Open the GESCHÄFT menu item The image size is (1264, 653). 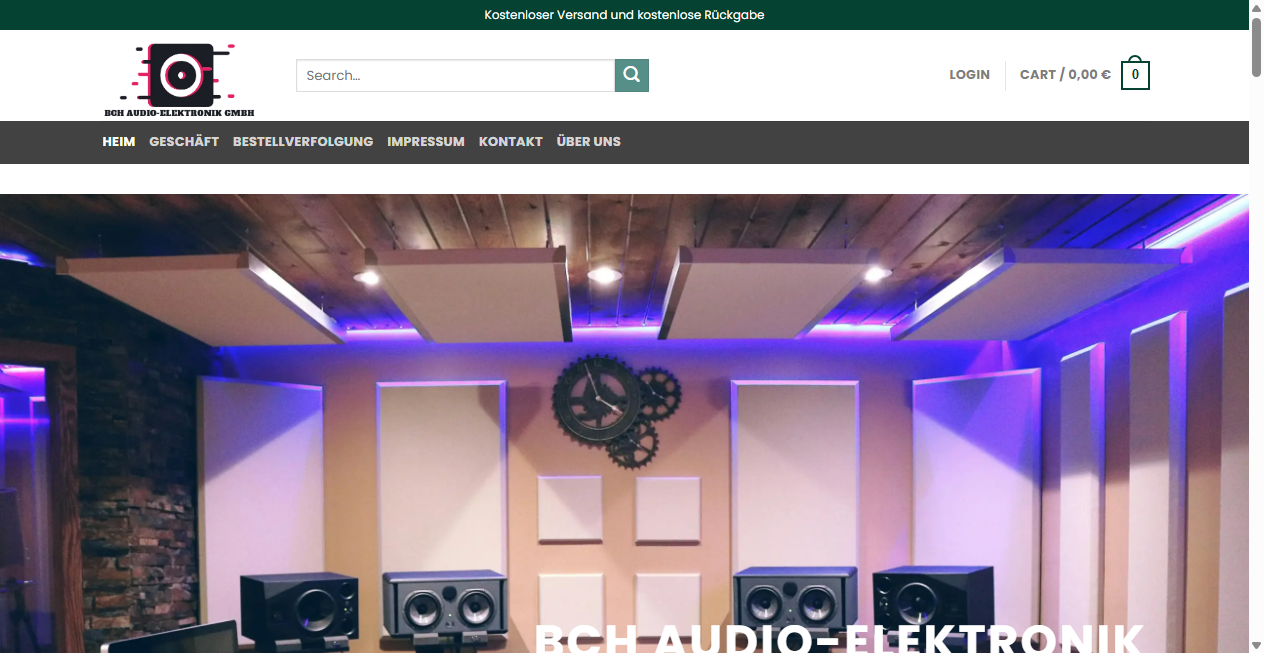pyautogui.click(x=184, y=142)
